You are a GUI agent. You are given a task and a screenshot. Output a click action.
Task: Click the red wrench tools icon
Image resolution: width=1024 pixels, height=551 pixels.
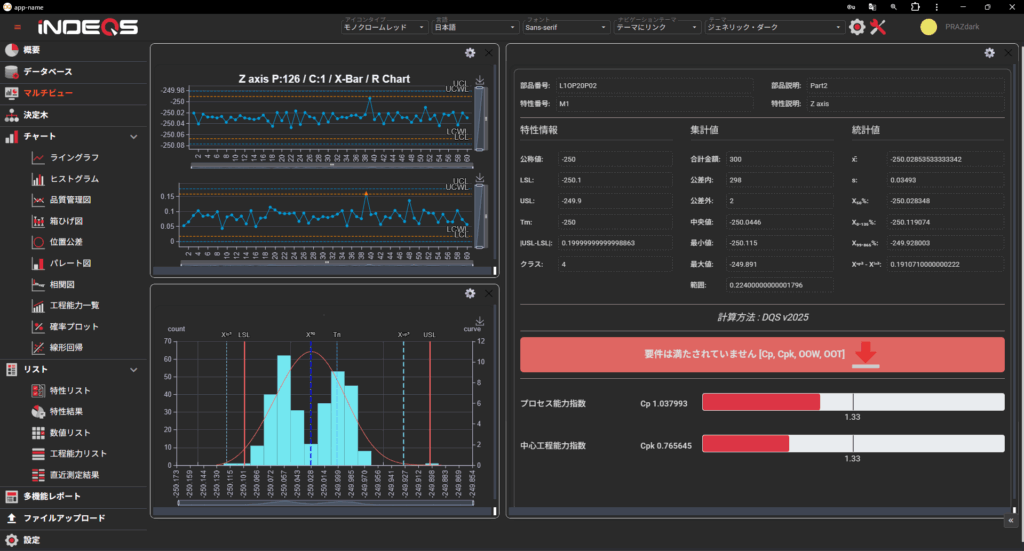[x=879, y=27]
